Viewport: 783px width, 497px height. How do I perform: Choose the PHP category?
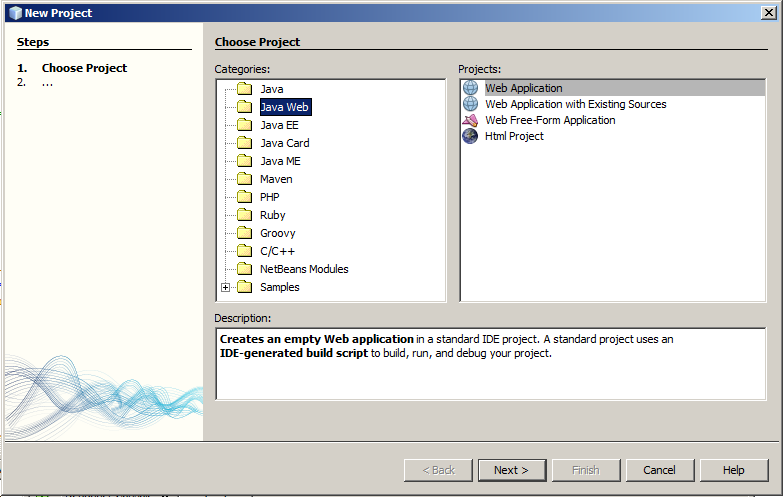click(x=269, y=197)
